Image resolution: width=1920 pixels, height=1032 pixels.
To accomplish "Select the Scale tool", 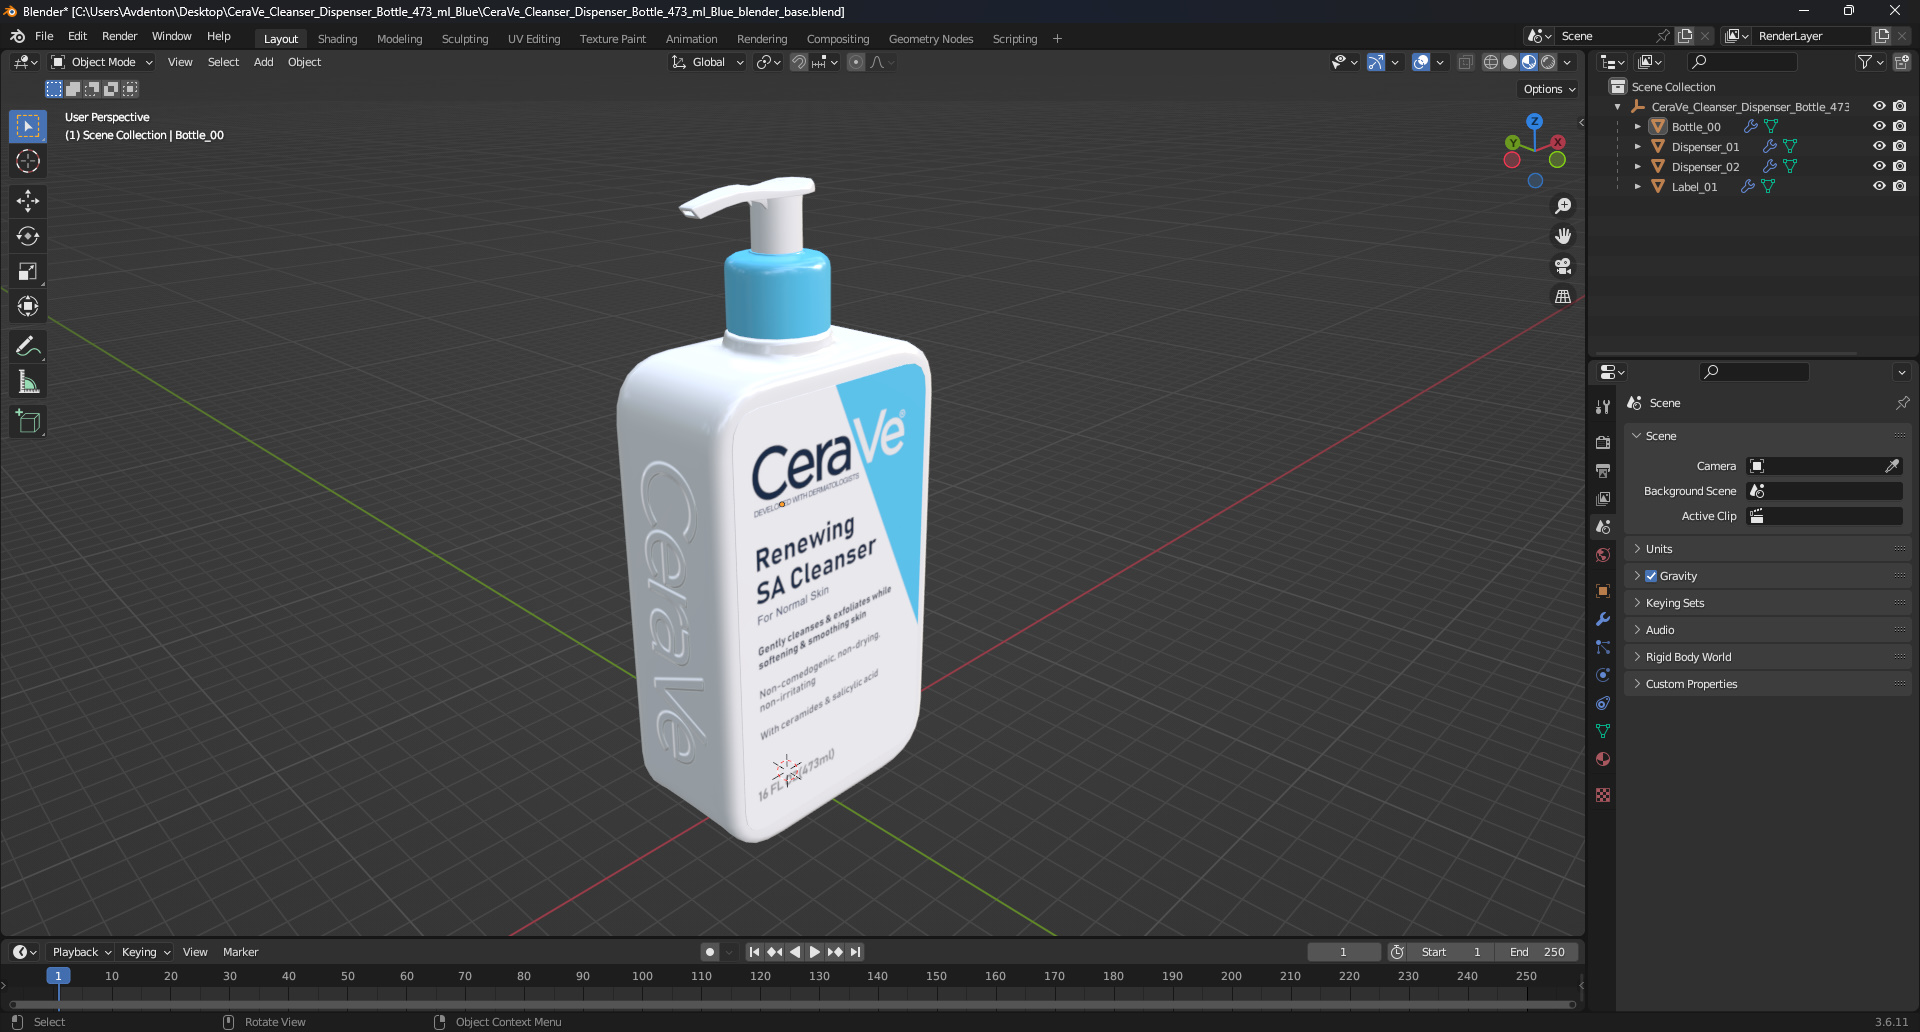I will pyautogui.click(x=28, y=271).
